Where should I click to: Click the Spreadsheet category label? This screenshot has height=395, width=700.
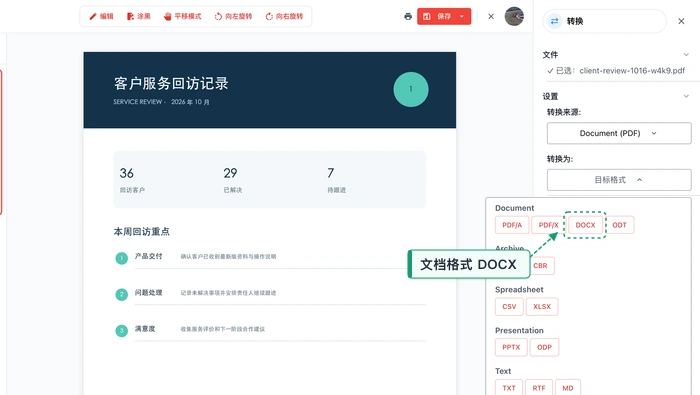click(x=519, y=290)
